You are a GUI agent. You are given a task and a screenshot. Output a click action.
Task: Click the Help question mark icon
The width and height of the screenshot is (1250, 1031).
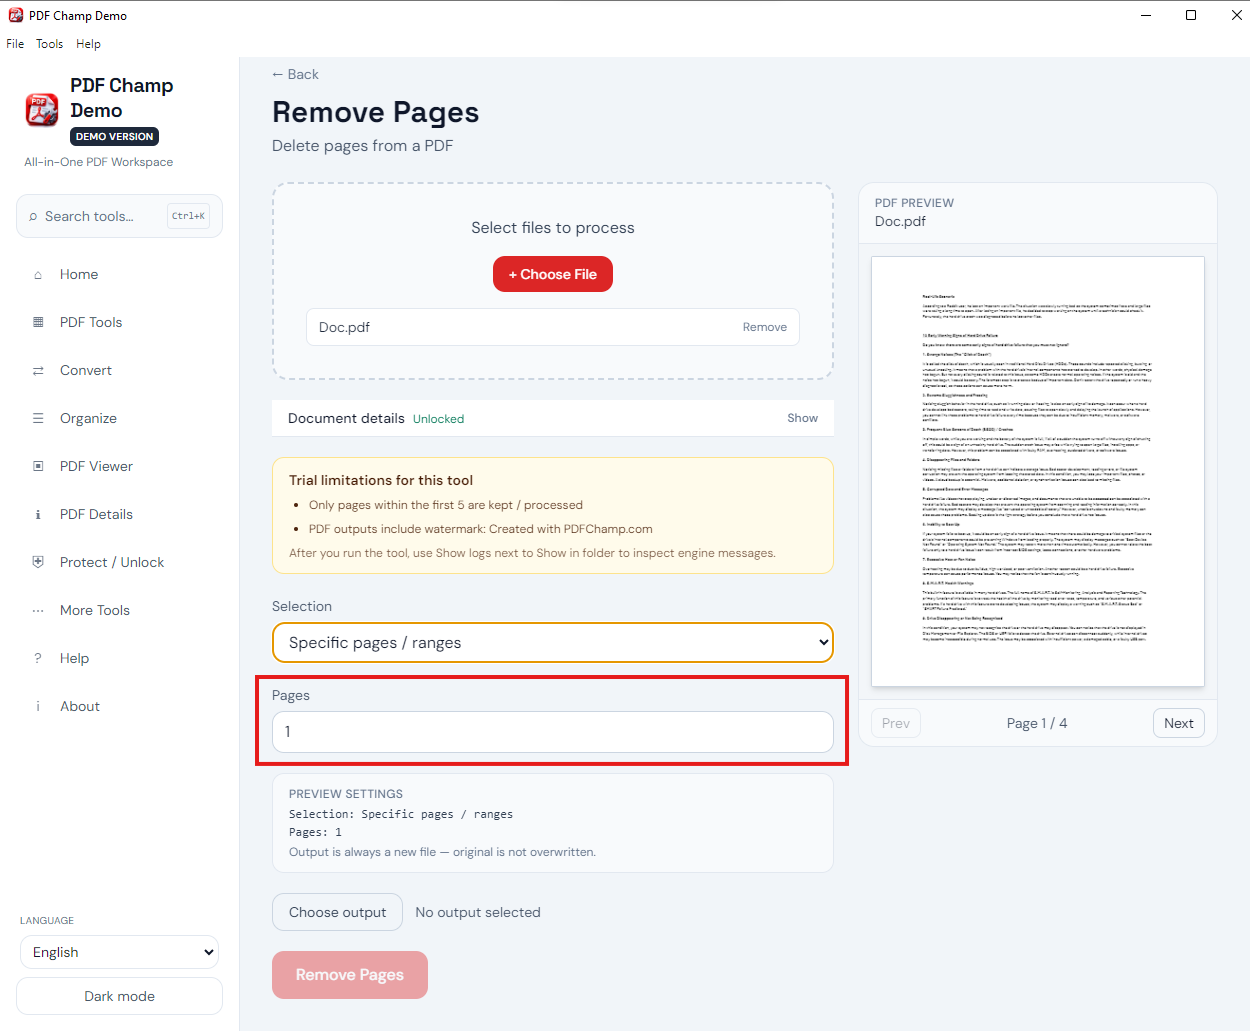(38, 658)
